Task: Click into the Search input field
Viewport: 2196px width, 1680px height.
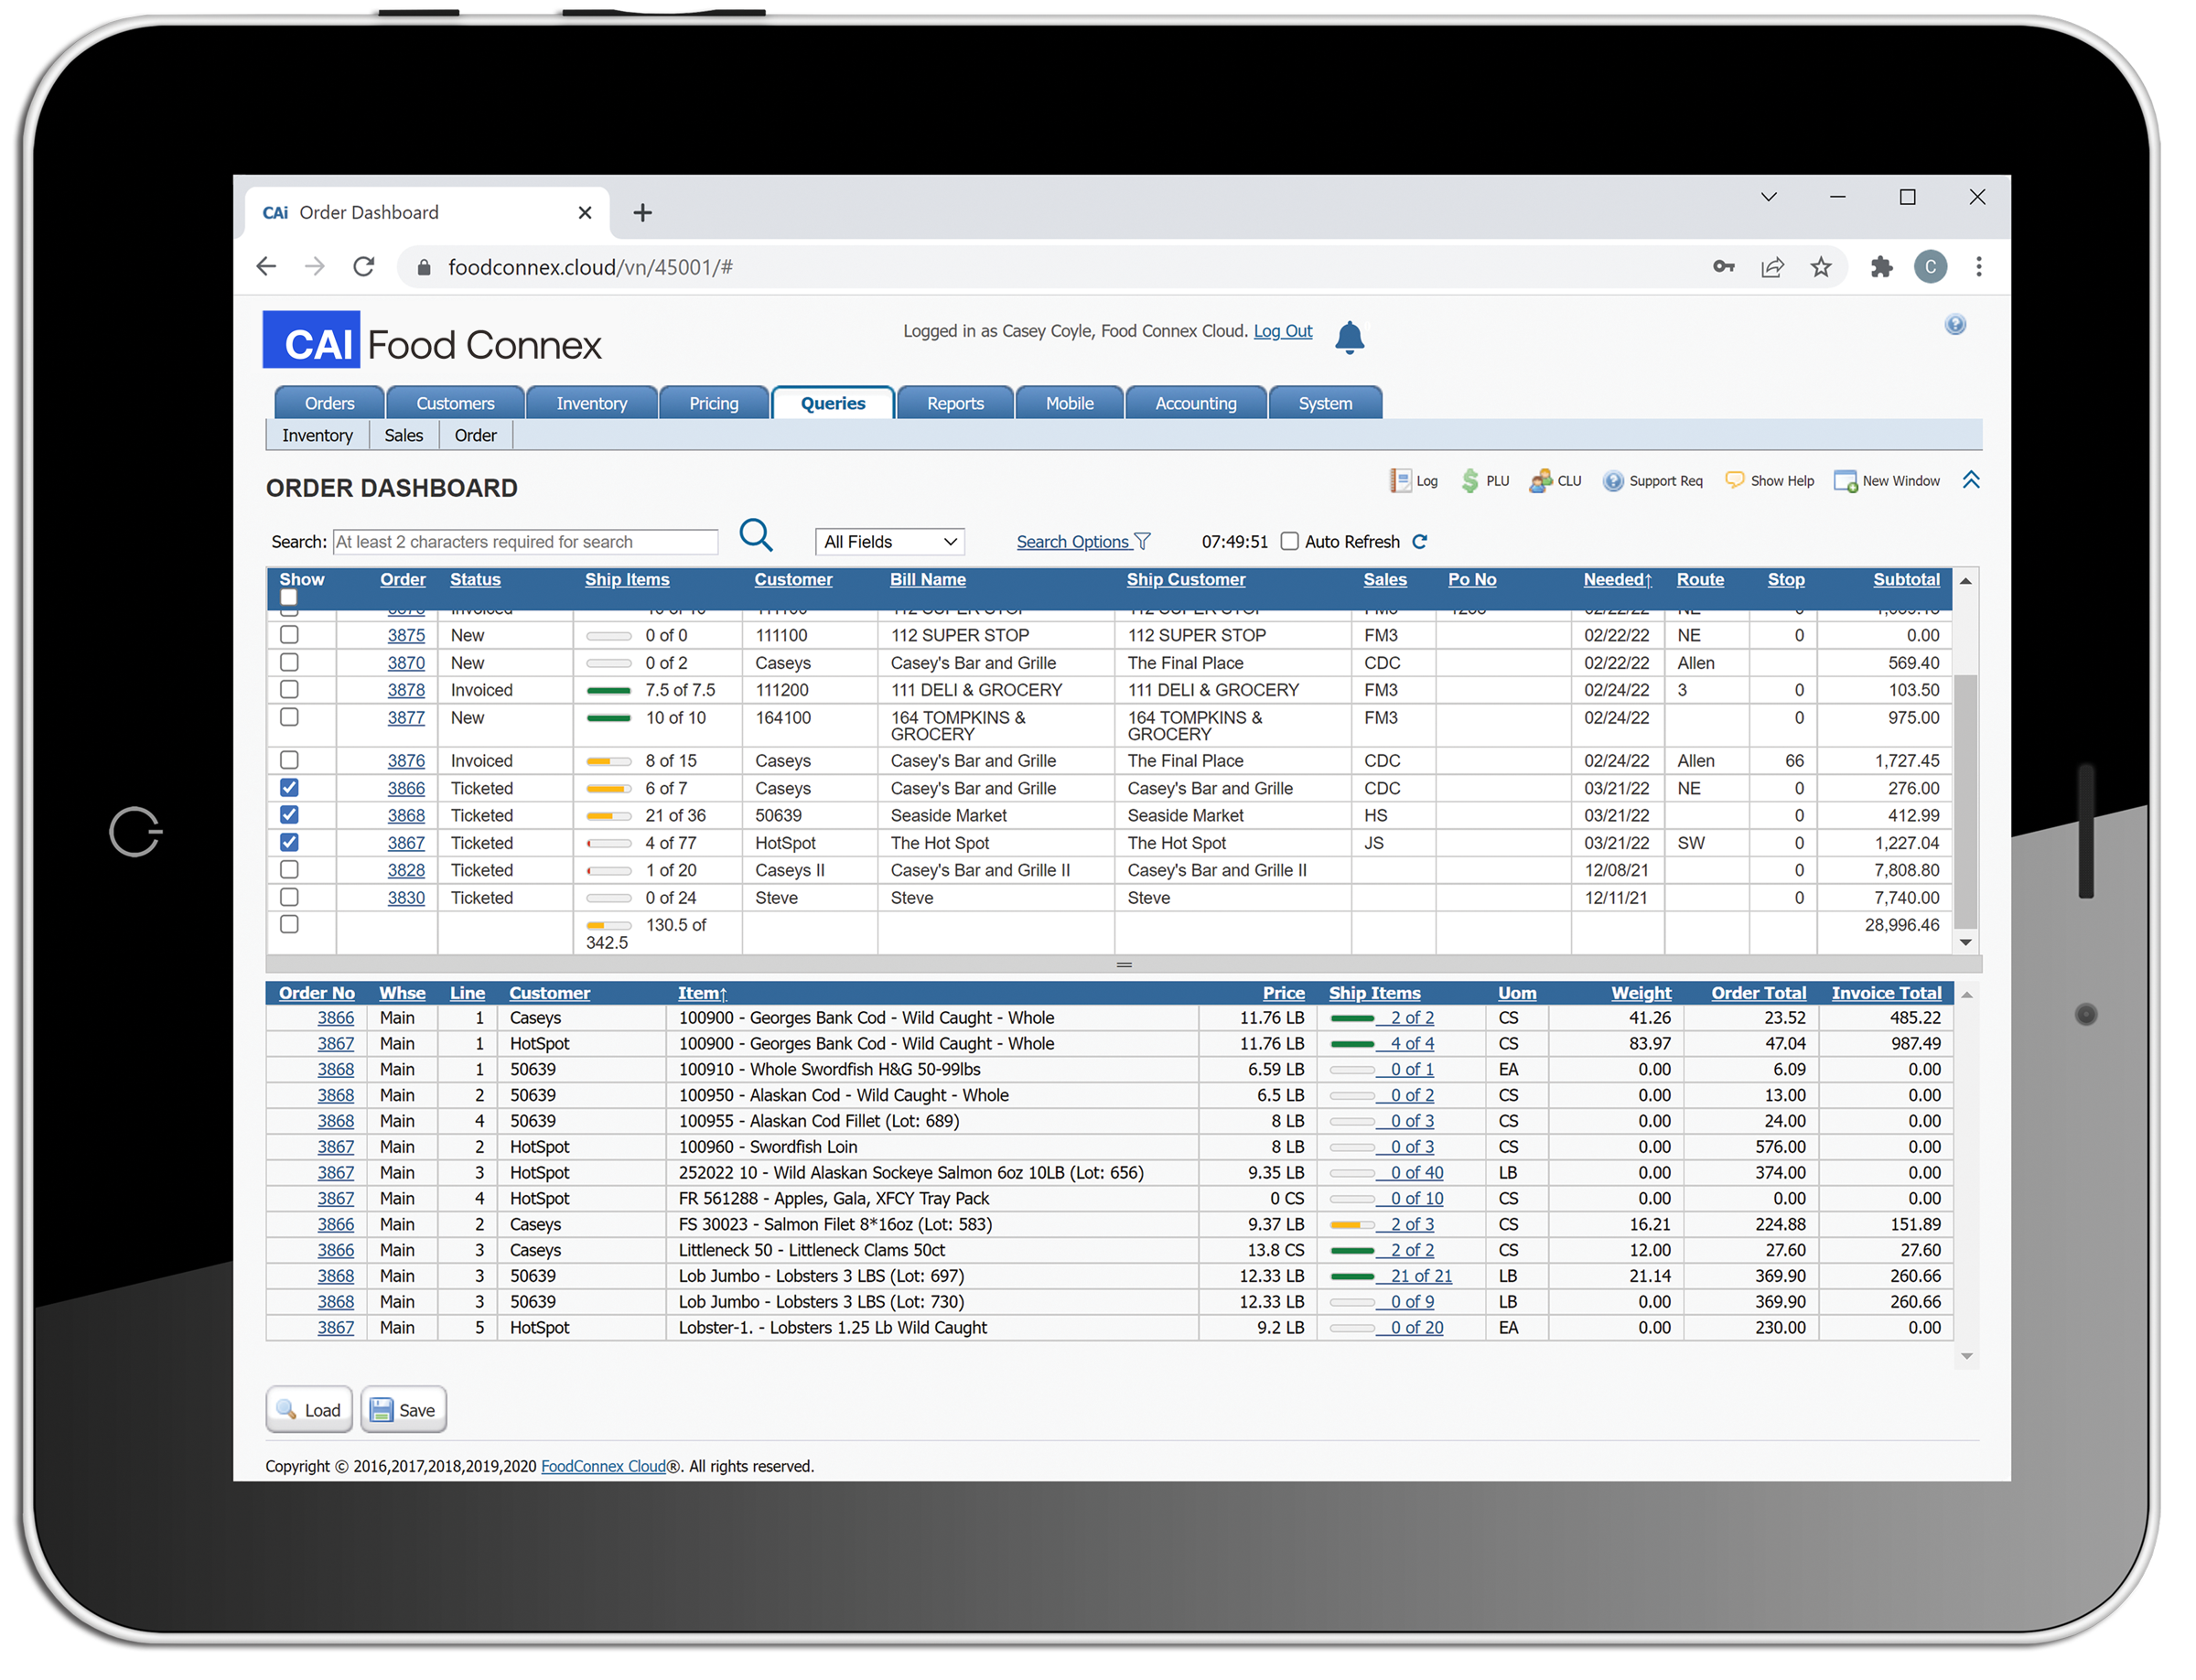Action: pyautogui.click(x=525, y=542)
